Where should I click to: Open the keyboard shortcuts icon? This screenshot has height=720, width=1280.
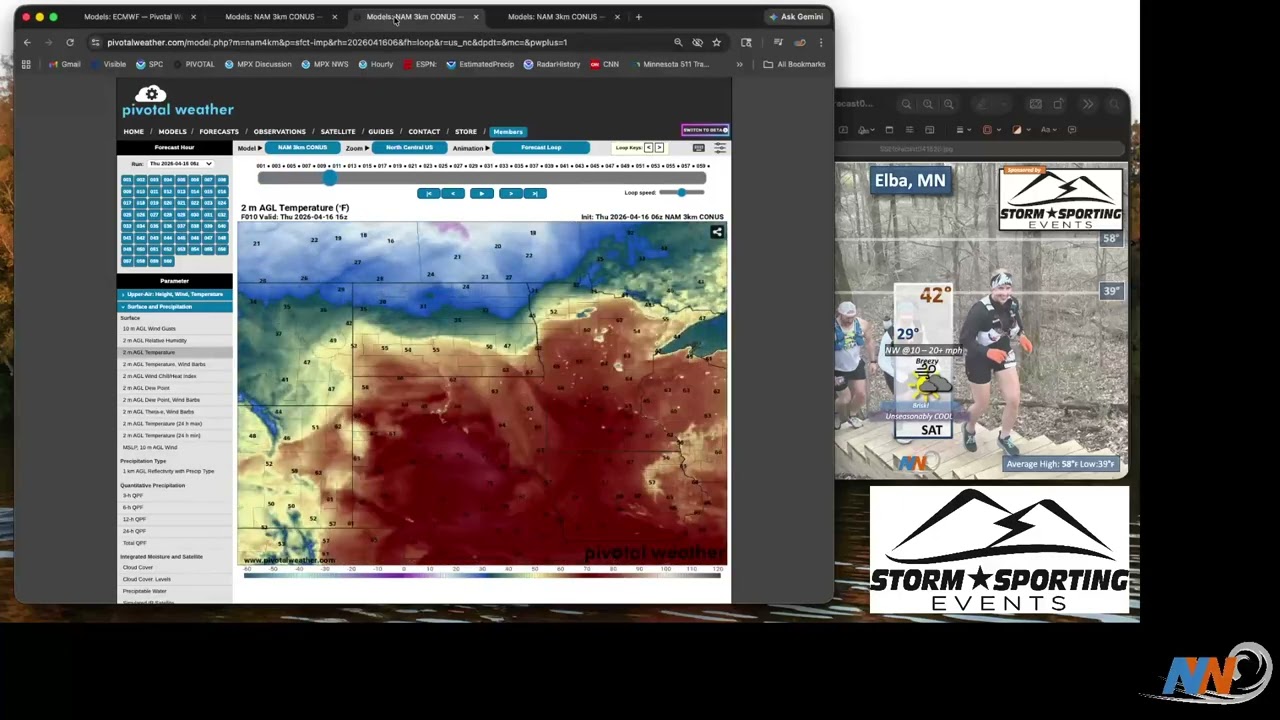[699, 148]
